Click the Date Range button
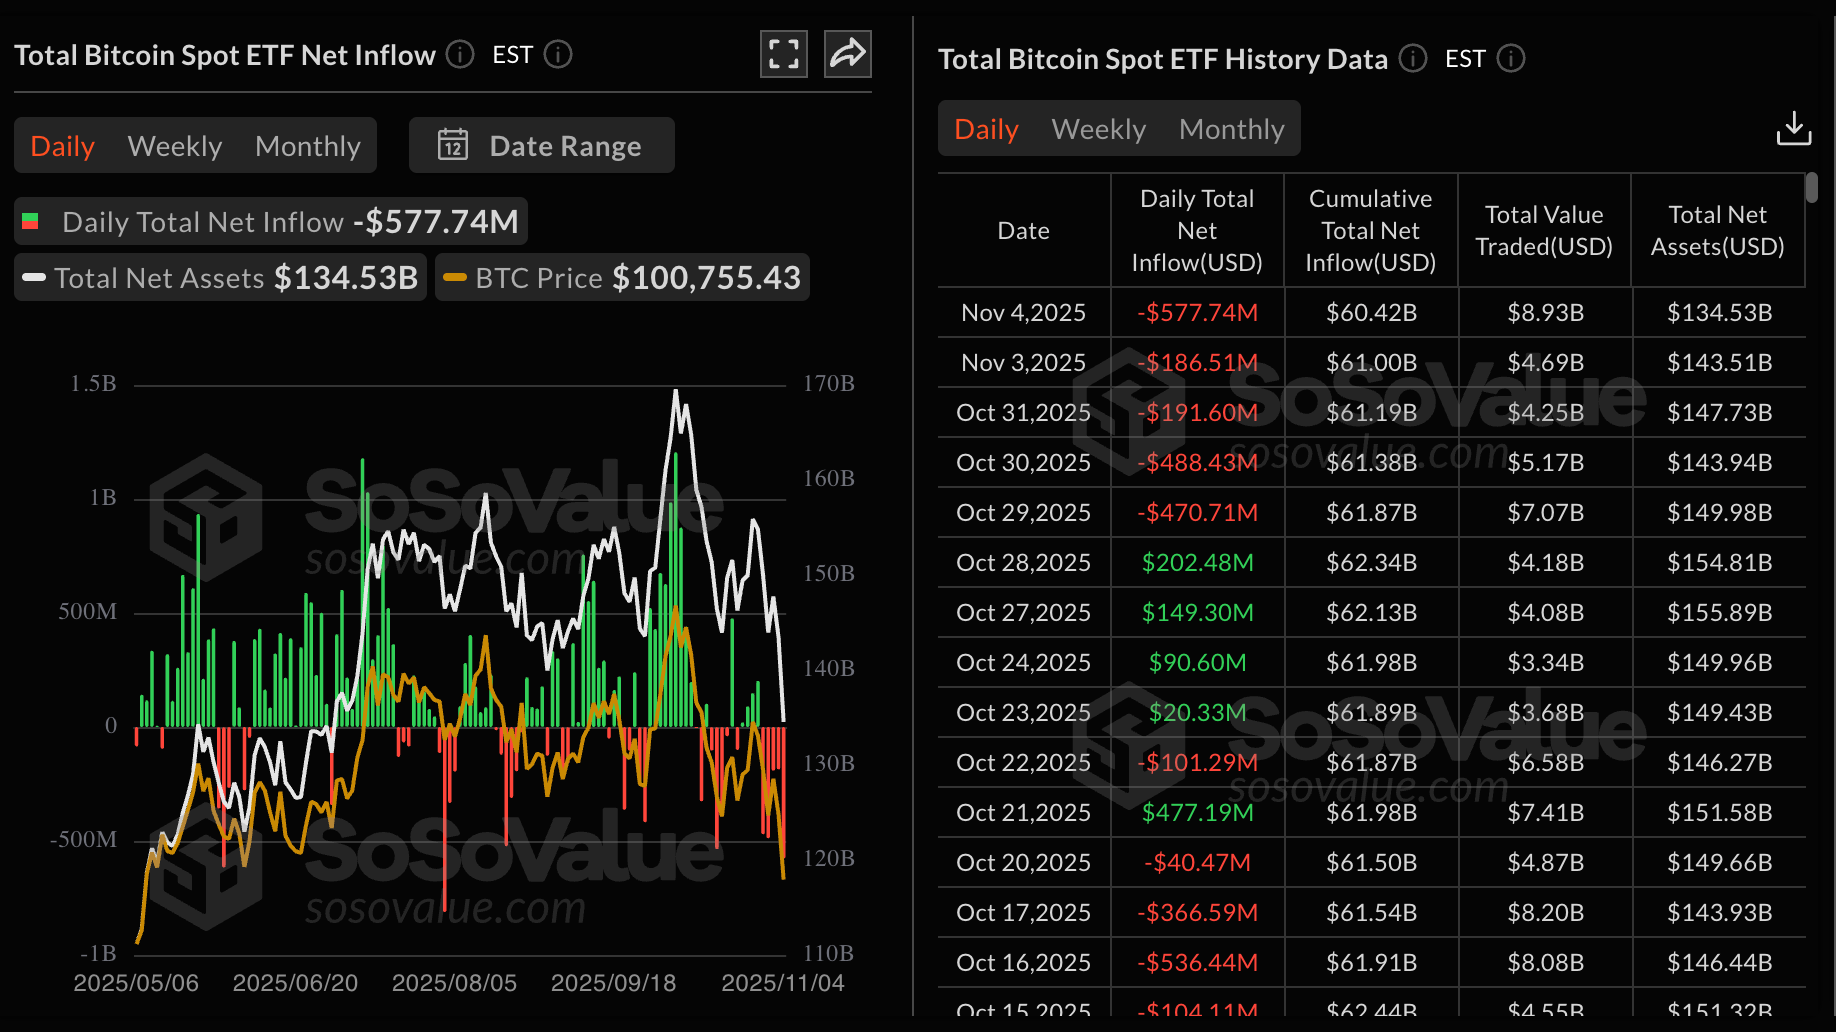This screenshot has width=1836, height=1032. (541, 145)
